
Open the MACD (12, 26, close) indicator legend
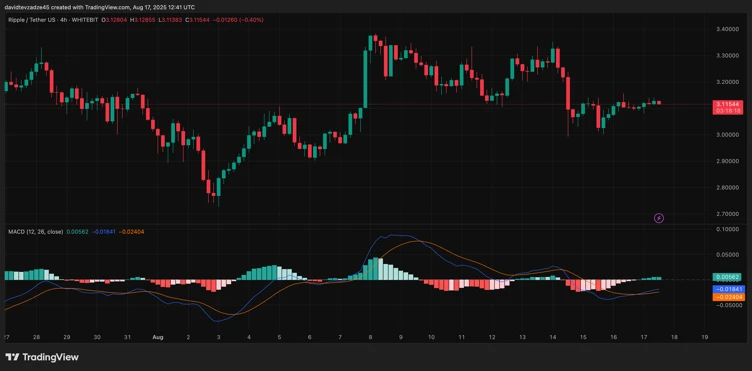35,232
